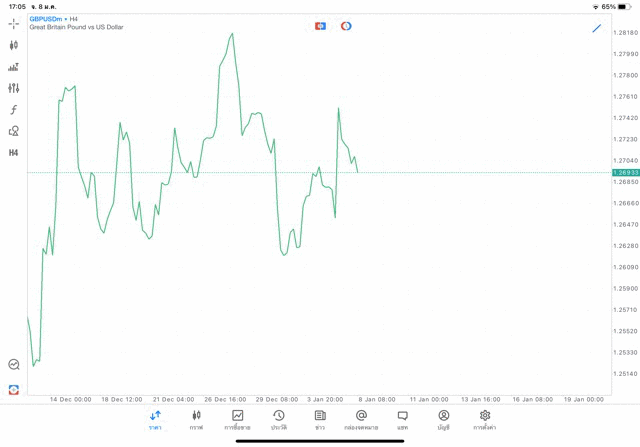Open the ข่าว news tab
Screen dimensions: 640x447
click(320, 419)
